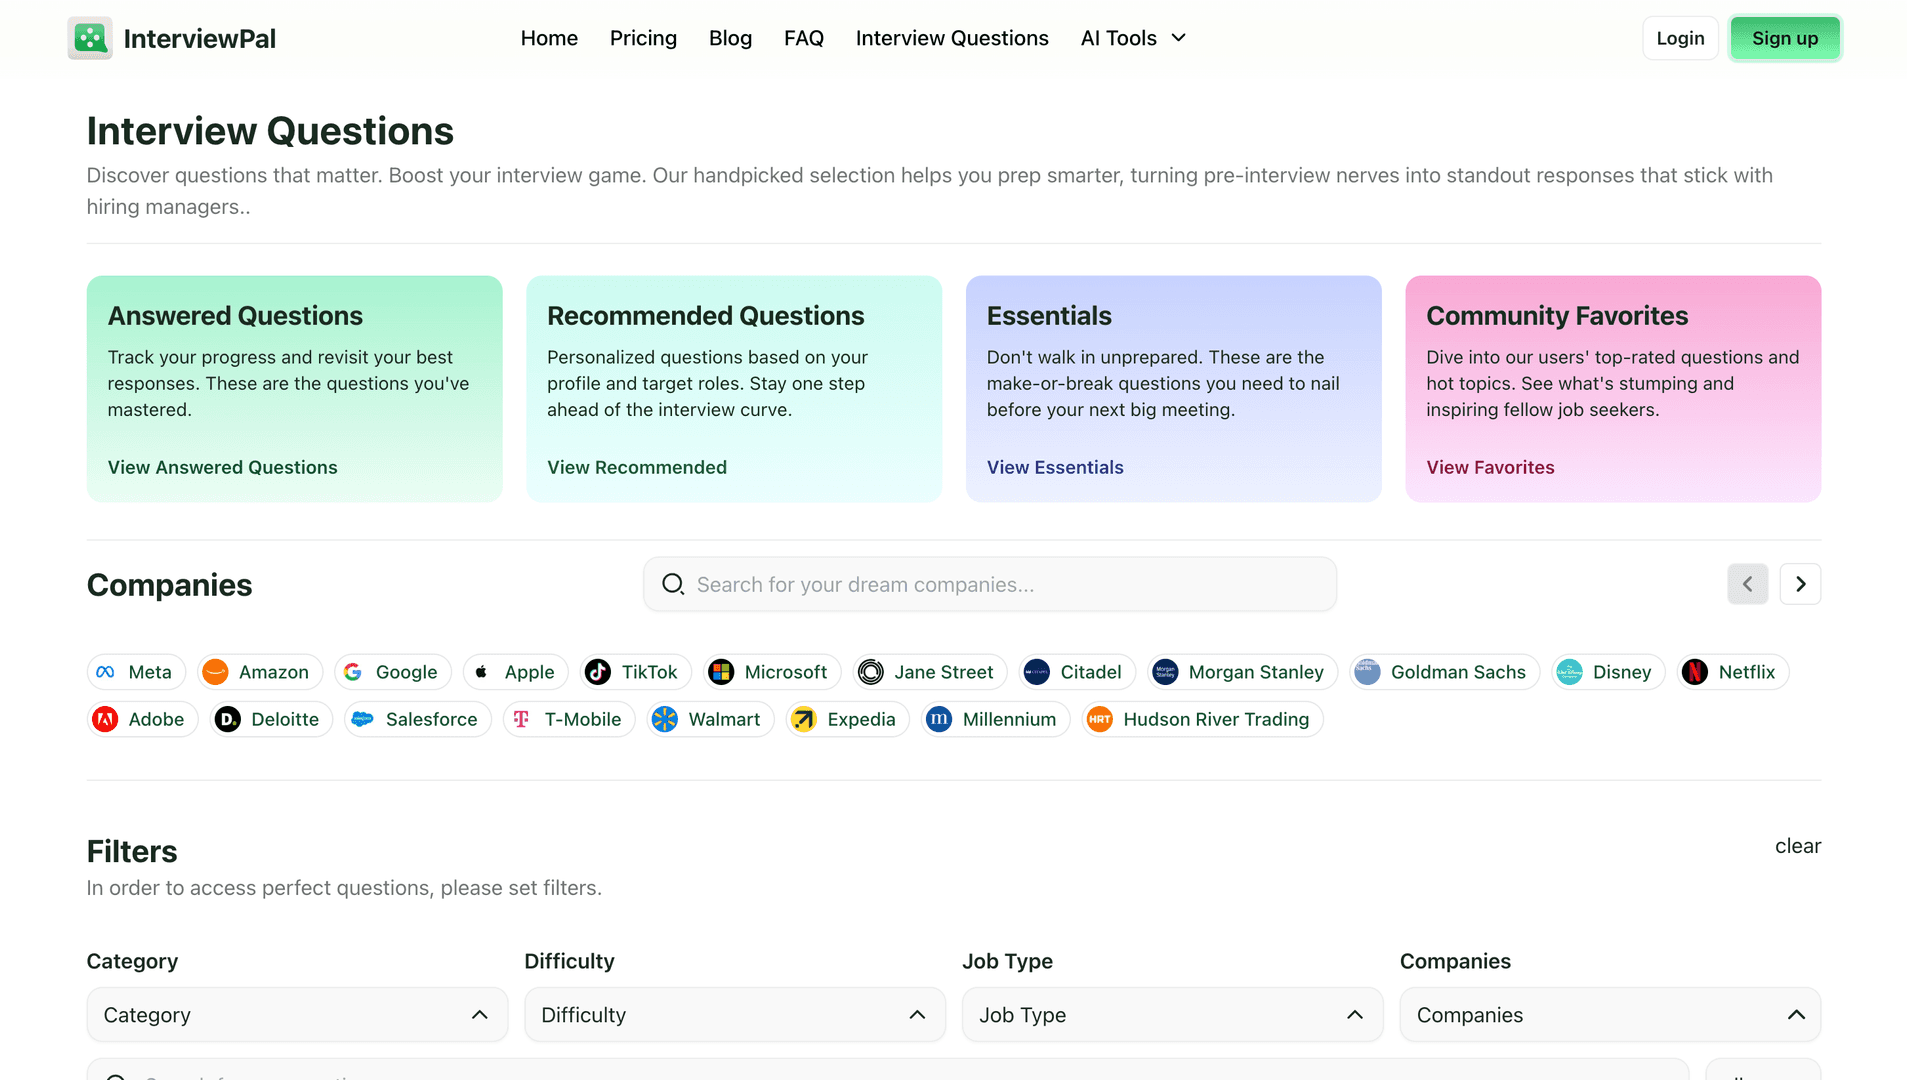This screenshot has width=1907, height=1080.
Task: Open the Category filter dropdown
Action: coord(297,1015)
